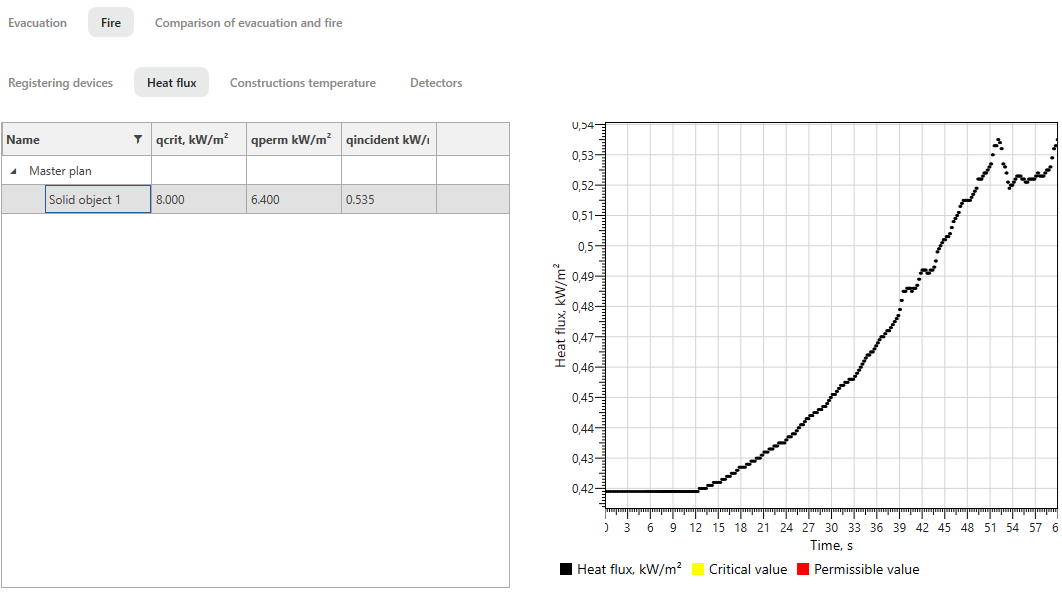Select the 8.000 qcrit value cell
This screenshot has height=592, width=1062.
click(198, 200)
